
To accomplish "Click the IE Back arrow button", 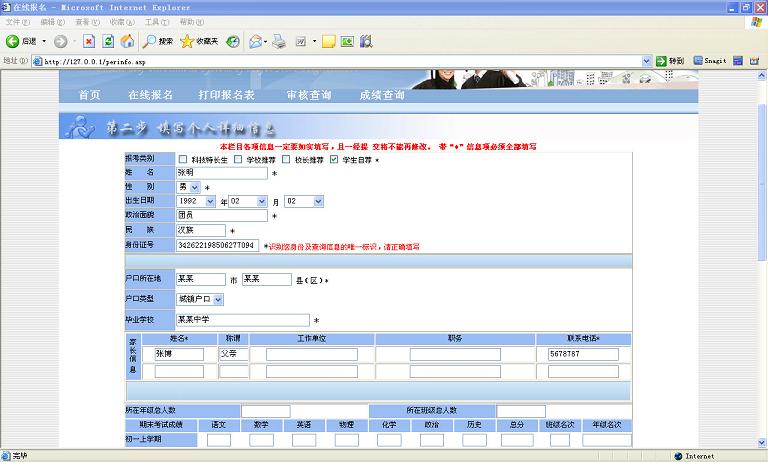I will [x=14, y=41].
